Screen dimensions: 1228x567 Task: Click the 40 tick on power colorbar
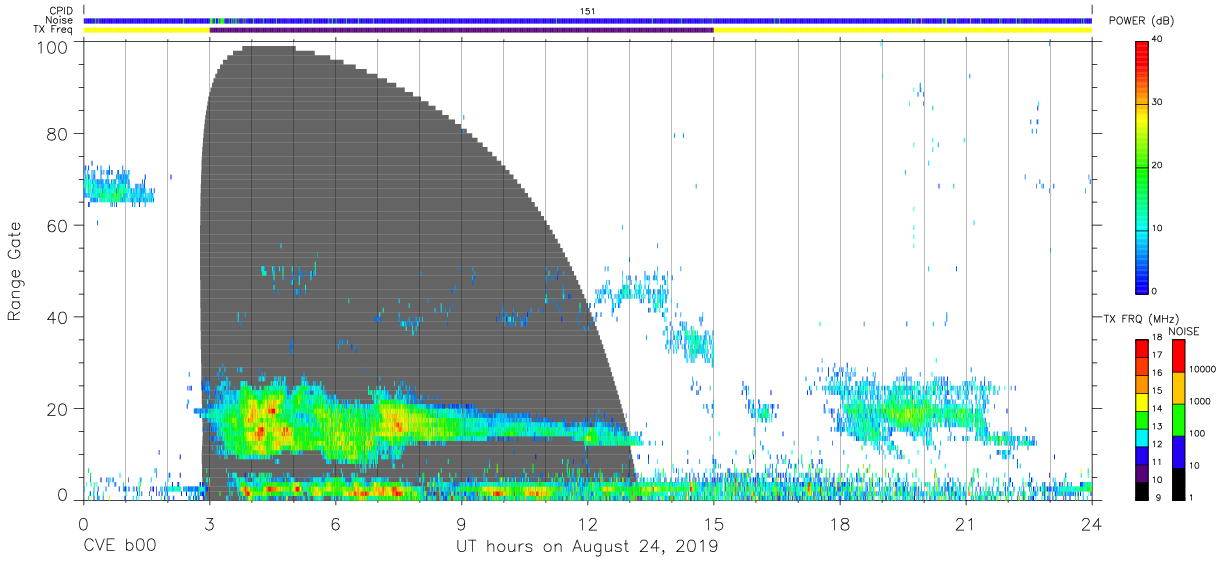pos(1157,39)
